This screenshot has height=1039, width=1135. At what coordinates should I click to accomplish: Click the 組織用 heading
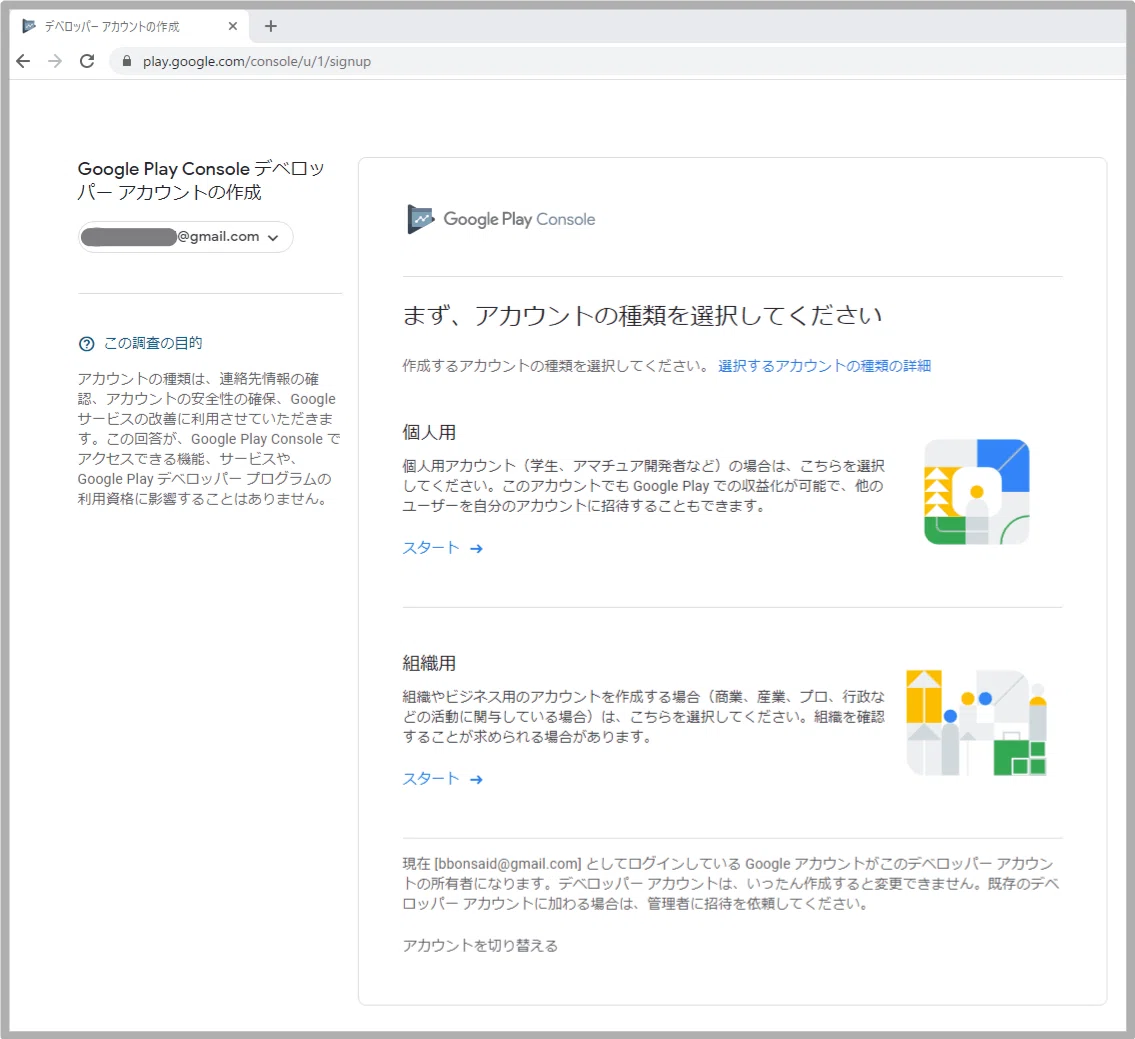[x=429, y=663]
